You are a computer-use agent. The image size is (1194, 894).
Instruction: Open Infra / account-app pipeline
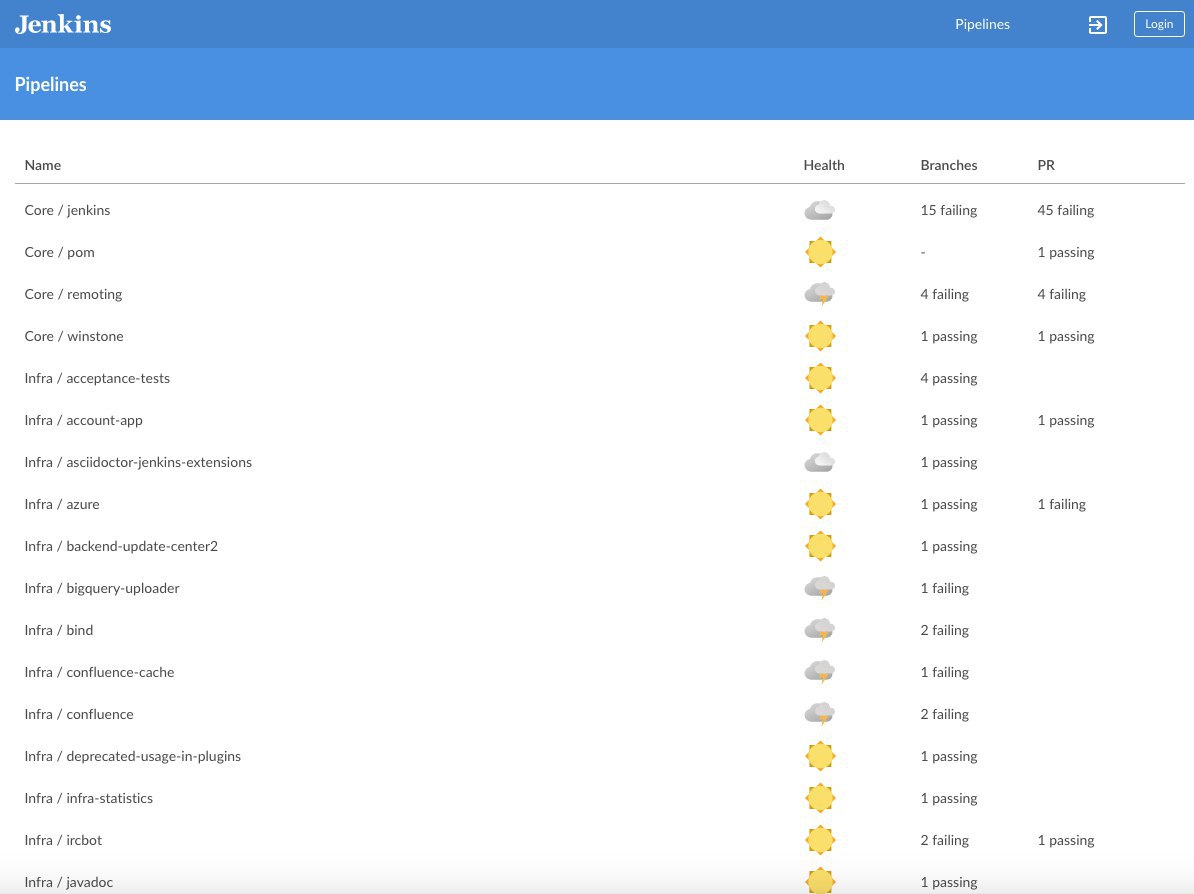83,420
